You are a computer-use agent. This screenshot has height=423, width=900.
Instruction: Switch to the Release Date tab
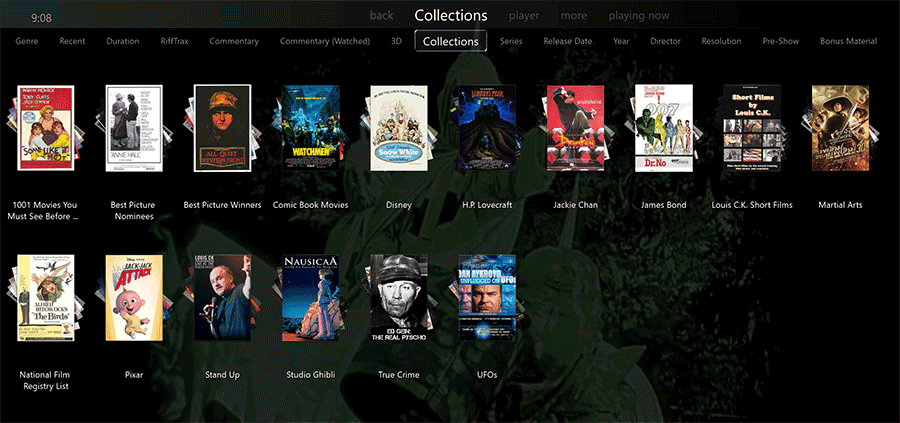click(568, 41)
